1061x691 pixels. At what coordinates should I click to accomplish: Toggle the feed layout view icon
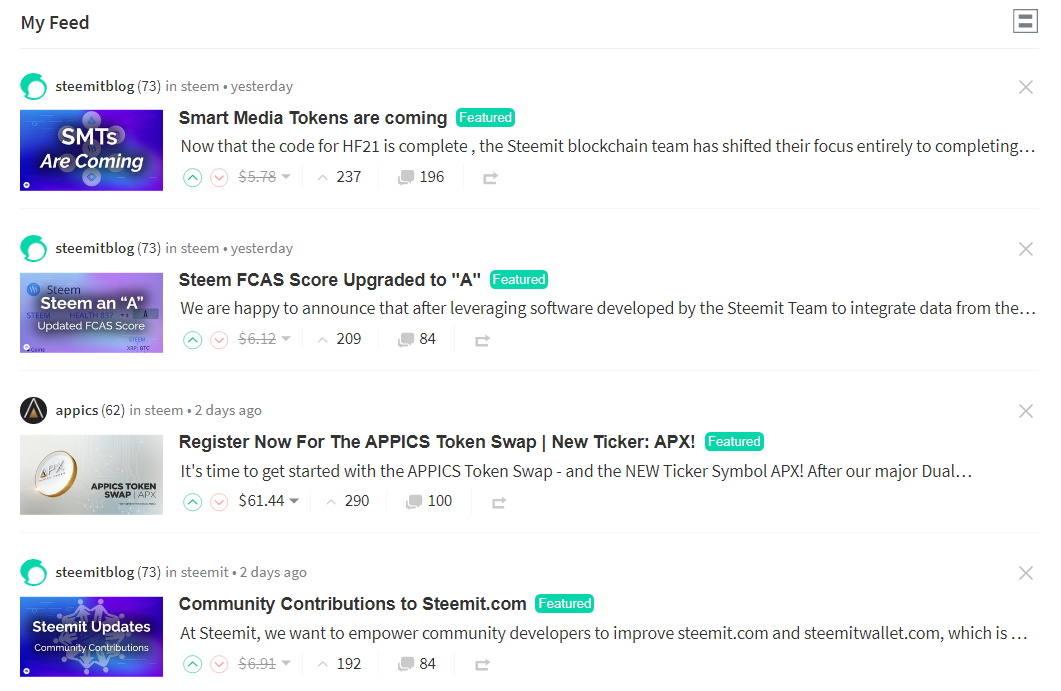[x=1025, y=21]
